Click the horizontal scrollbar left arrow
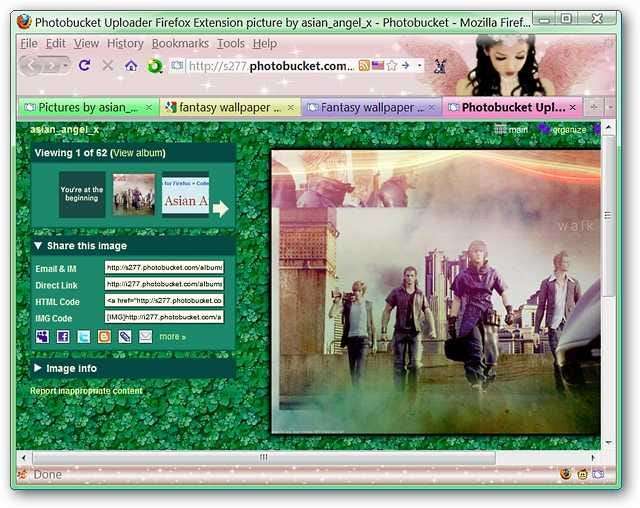The image size is (640, 508). (24, 457)
